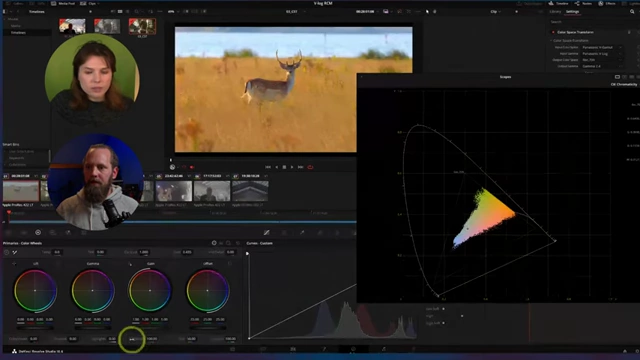Click the Shadows value field
The height and width of the screenshot is (360, 640).
73,339
